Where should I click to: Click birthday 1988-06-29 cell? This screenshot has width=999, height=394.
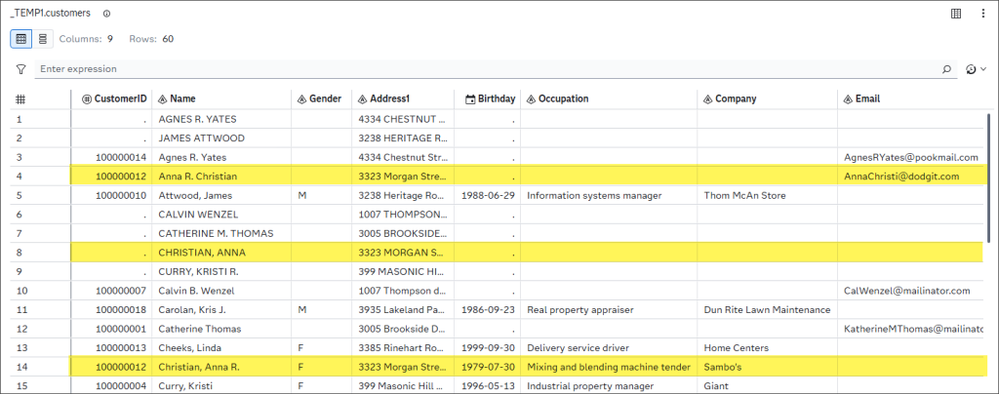point(488,195)
